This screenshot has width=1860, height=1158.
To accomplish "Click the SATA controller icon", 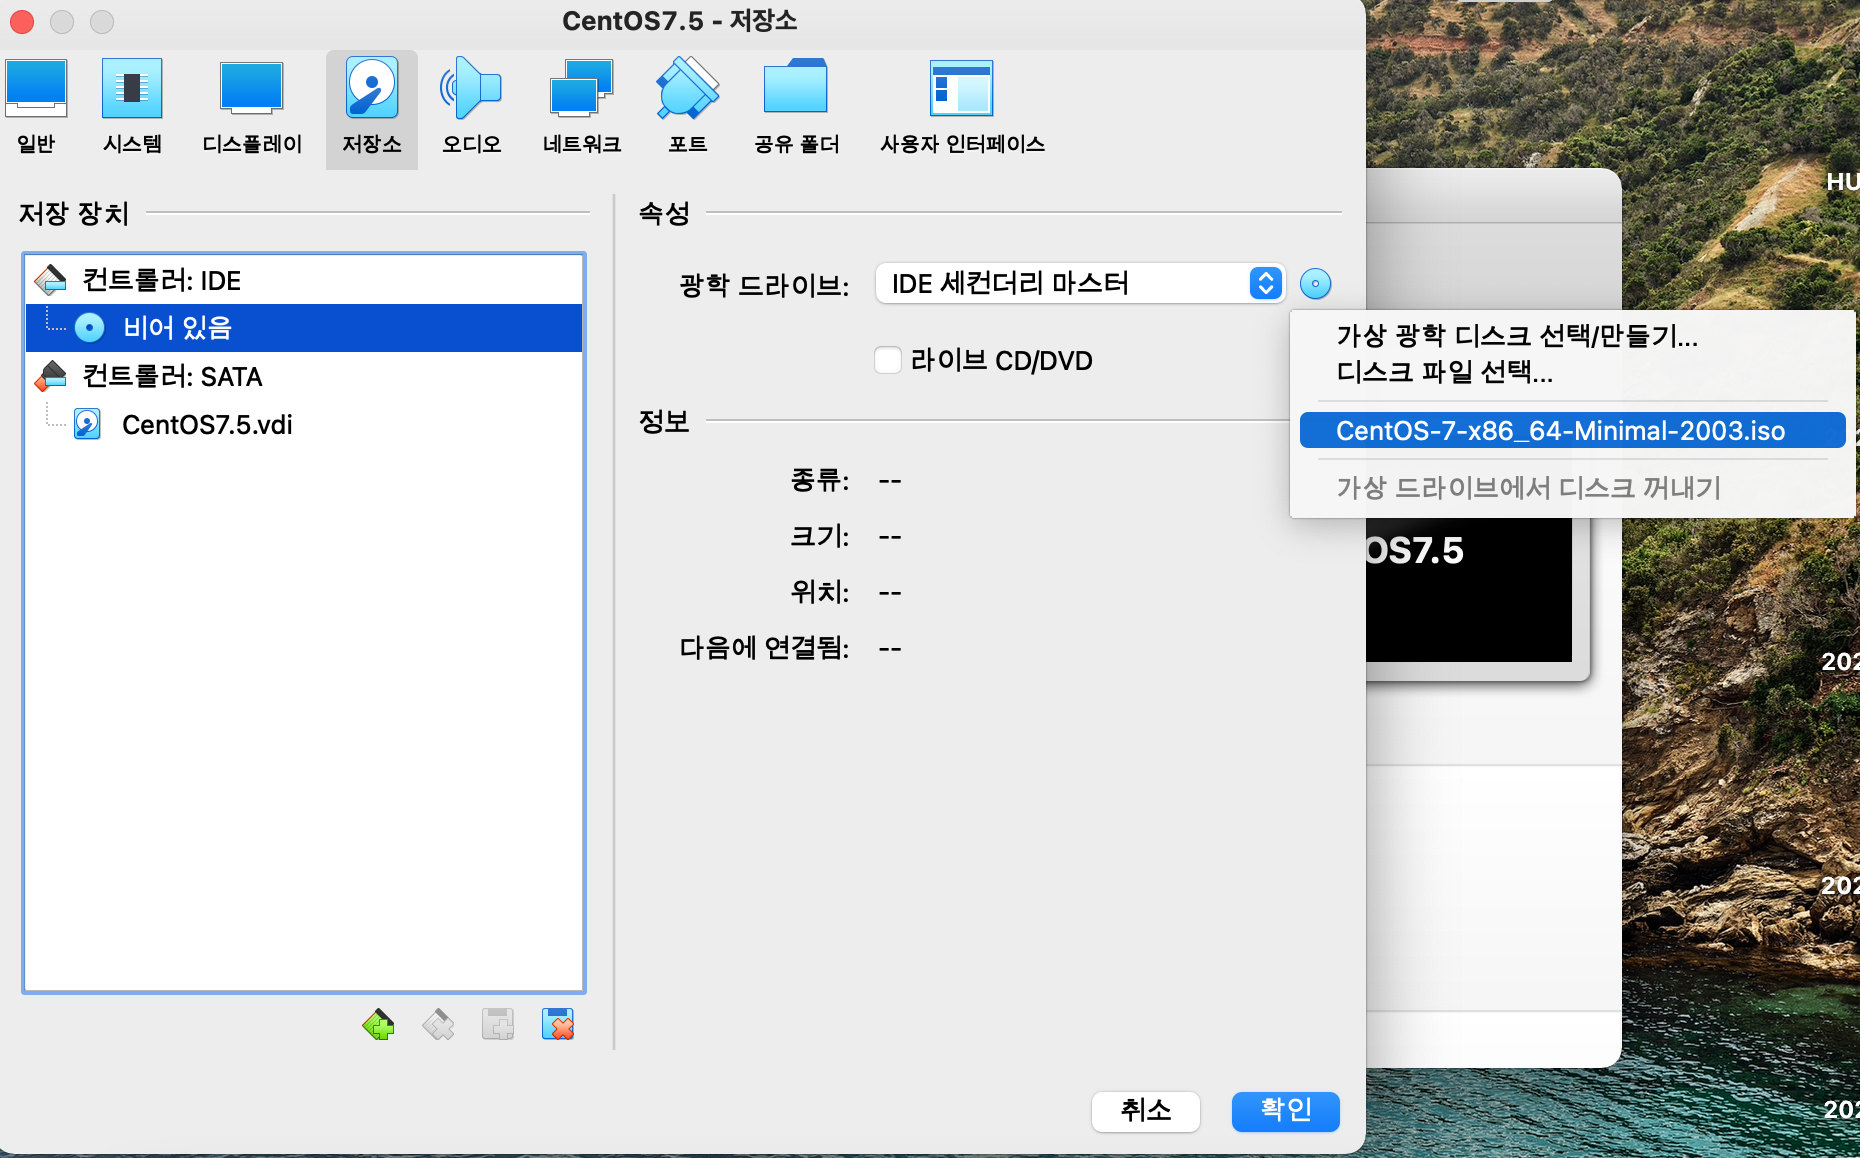I will (x=51, y=376).
